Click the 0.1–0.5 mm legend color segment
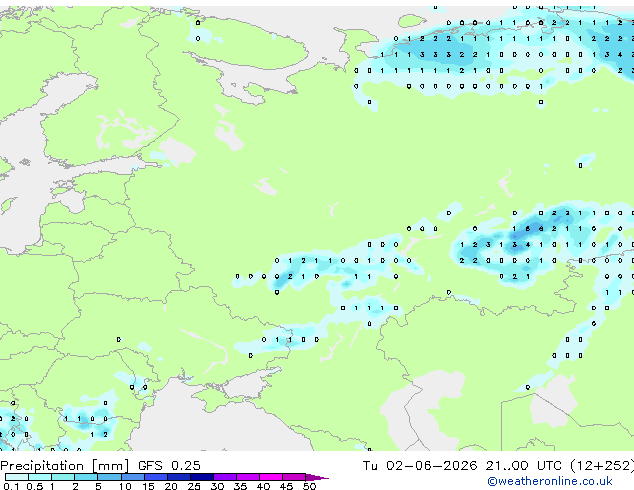 [17, 477]
